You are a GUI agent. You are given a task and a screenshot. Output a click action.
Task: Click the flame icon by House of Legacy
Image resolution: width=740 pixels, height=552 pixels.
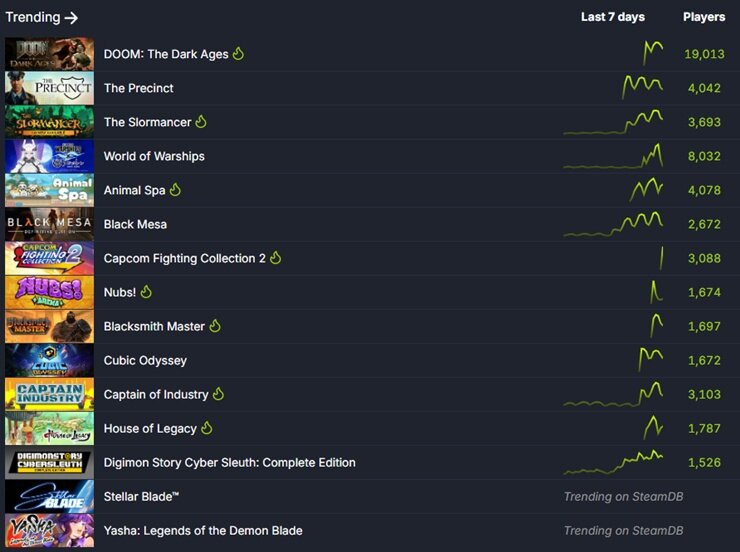(207, 427)
